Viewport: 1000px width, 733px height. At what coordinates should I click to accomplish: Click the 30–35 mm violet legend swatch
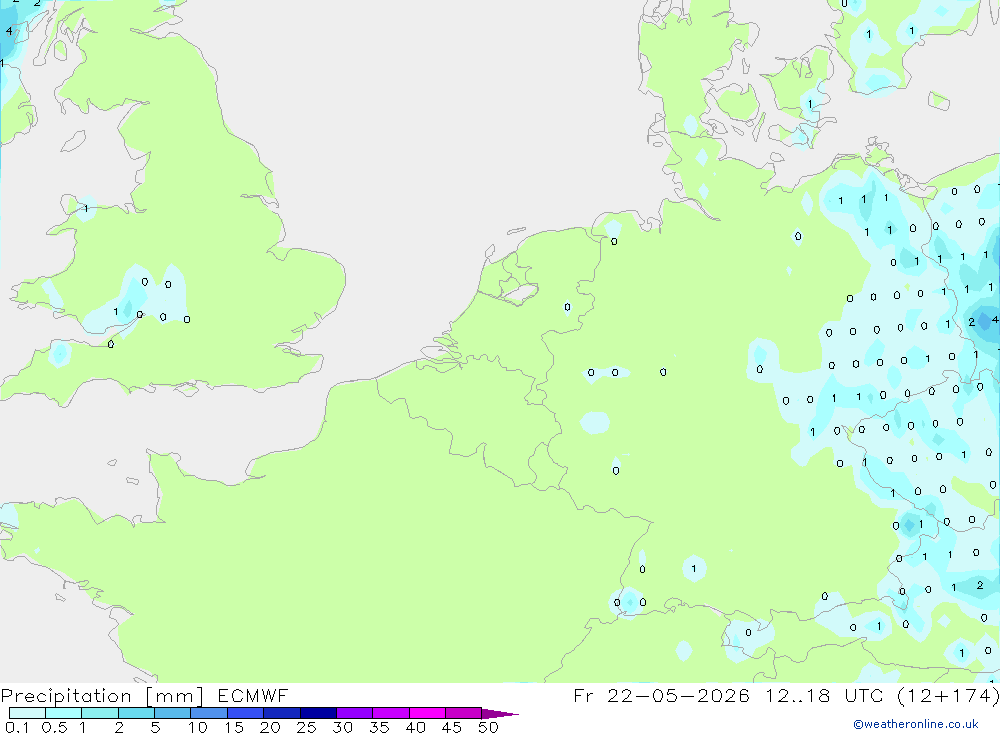(355, 713)
